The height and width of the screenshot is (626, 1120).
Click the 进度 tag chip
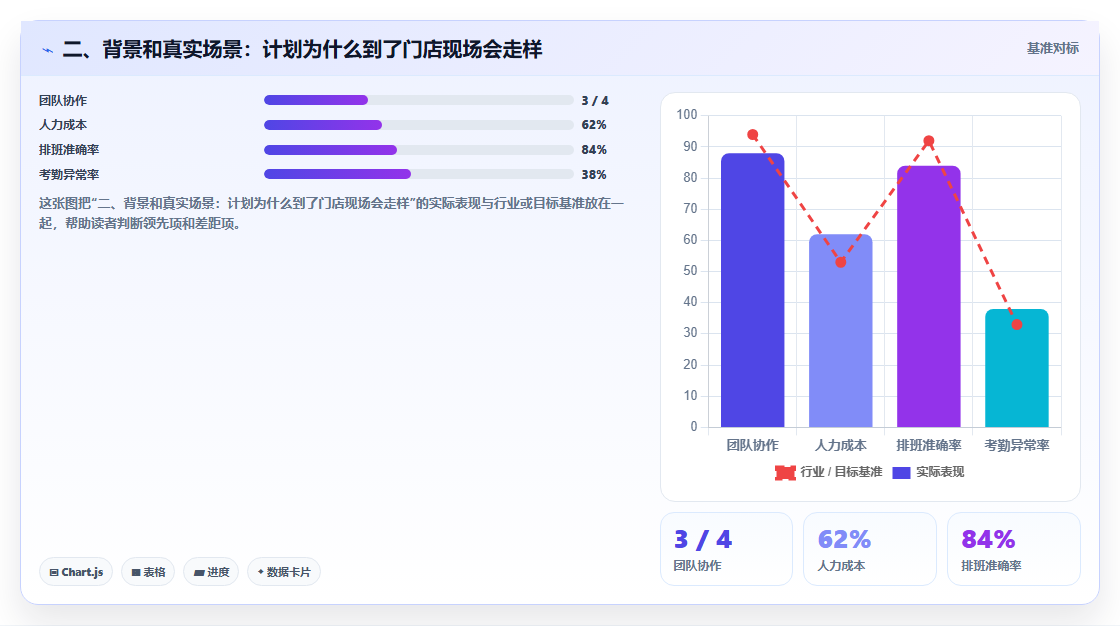tap(211, 572)
